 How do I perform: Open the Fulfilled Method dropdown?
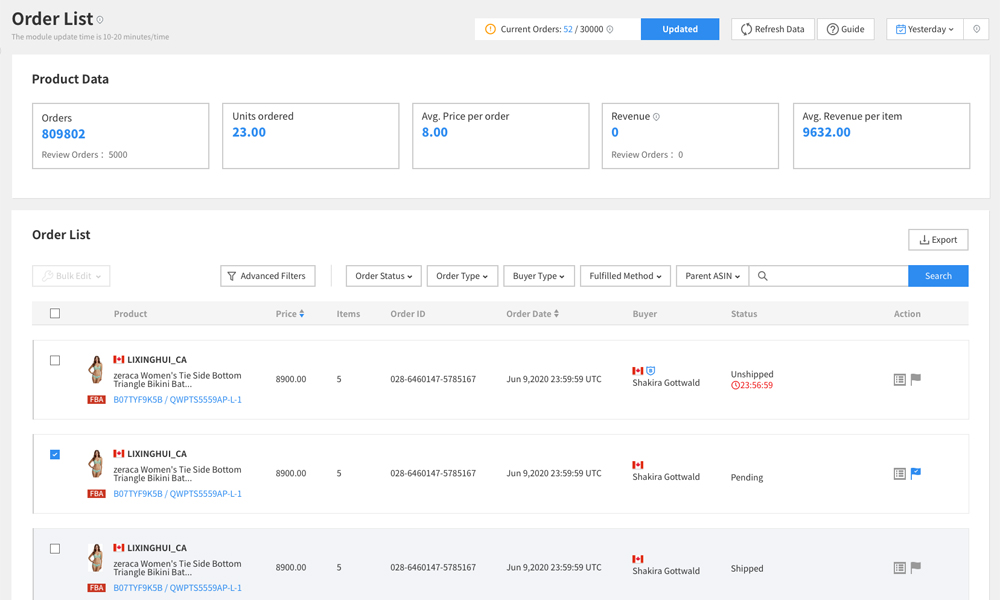click(x=625, y=276)
